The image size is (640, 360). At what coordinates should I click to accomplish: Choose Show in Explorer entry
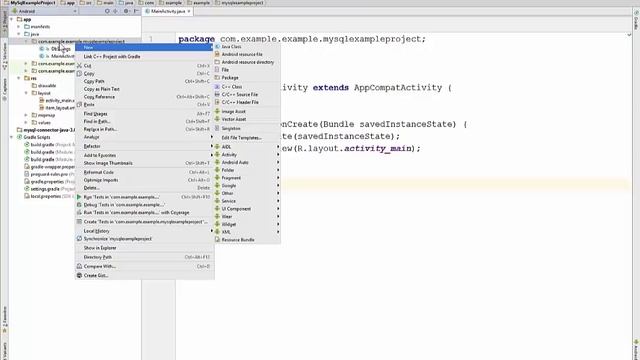coord(144,248)
